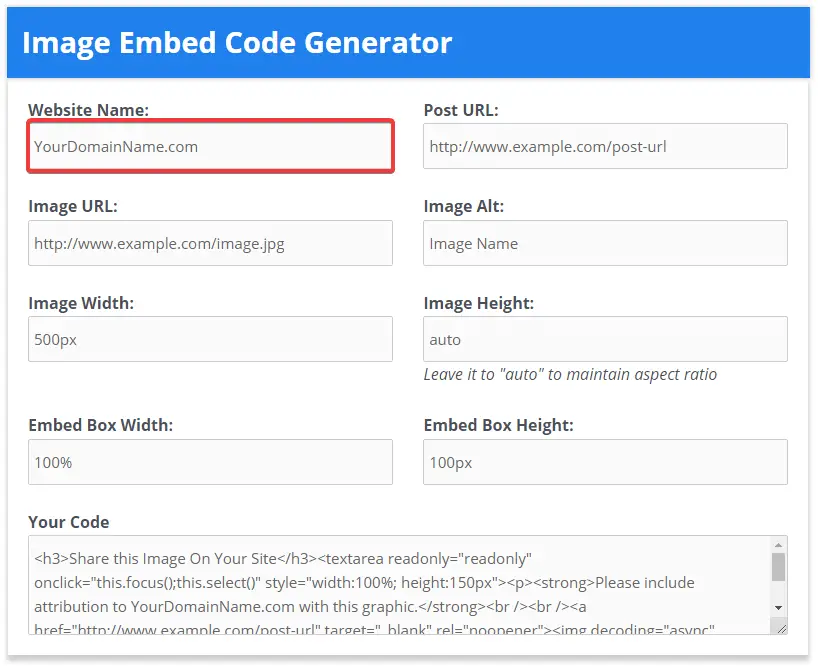Viewport: 818px width, 668px height.
Task: Focus the Post URL text field
Action: (x=605, y=146)
